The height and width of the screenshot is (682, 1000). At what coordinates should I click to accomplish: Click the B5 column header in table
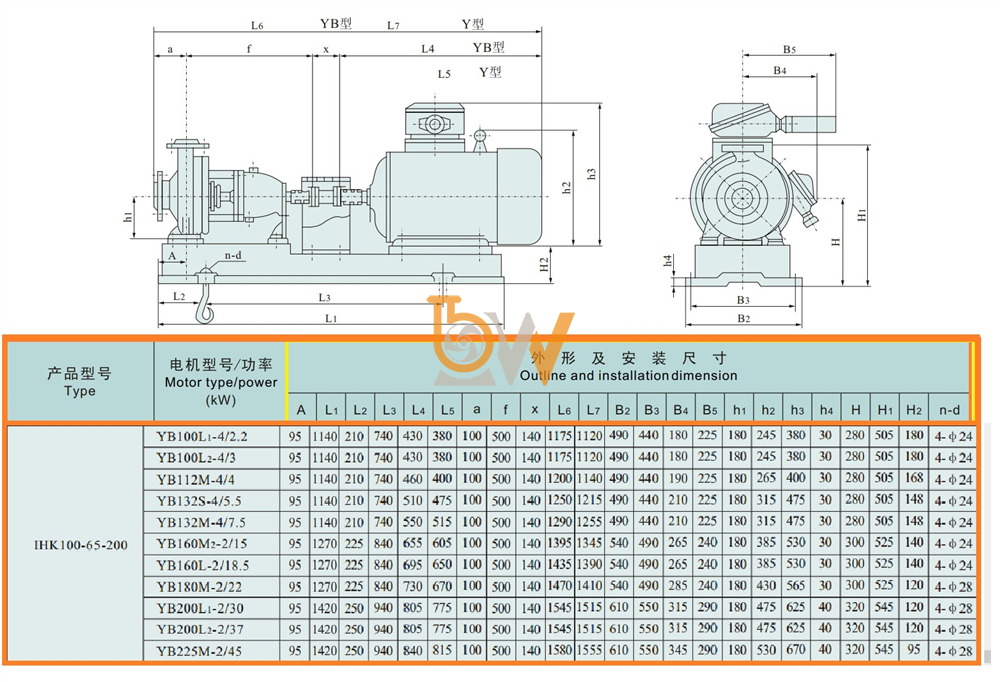pos(710,410)
